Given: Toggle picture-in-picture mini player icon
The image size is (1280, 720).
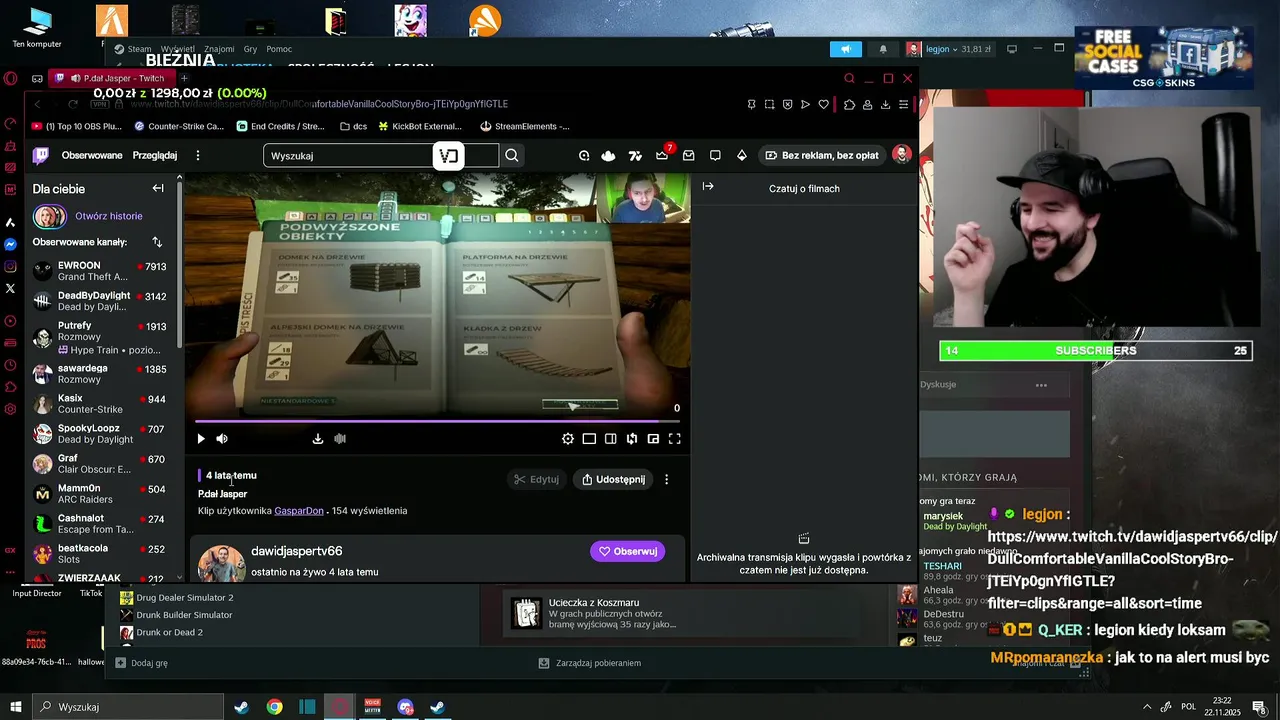Looking at the screenshot, I should (653, 438).
